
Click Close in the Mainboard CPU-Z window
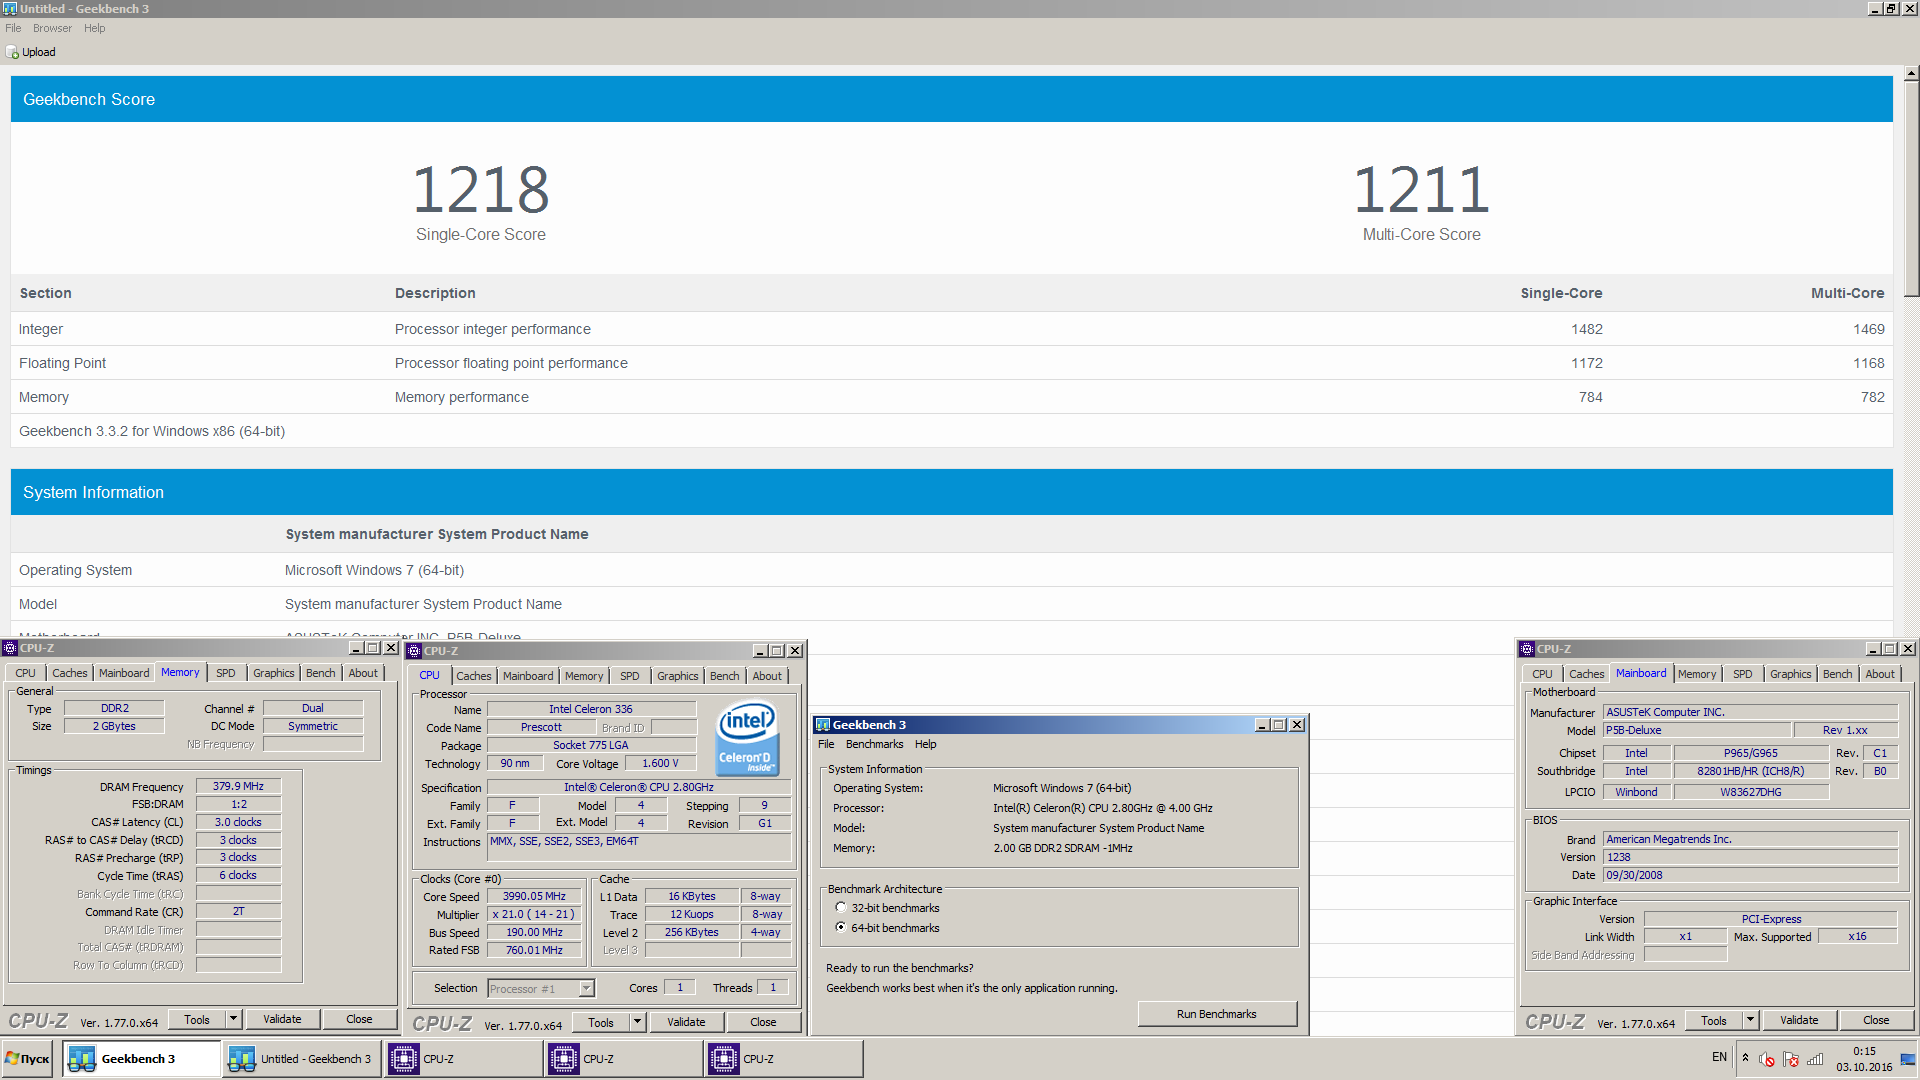pyautogui.click(x=1876, y=1020)
